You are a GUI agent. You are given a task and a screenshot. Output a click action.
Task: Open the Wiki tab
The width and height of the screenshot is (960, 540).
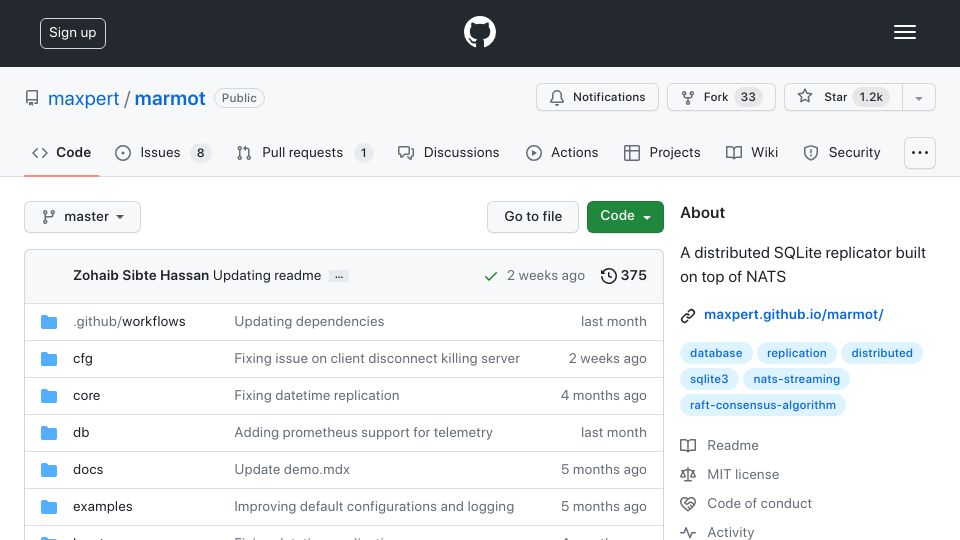[x=752, y=152]
